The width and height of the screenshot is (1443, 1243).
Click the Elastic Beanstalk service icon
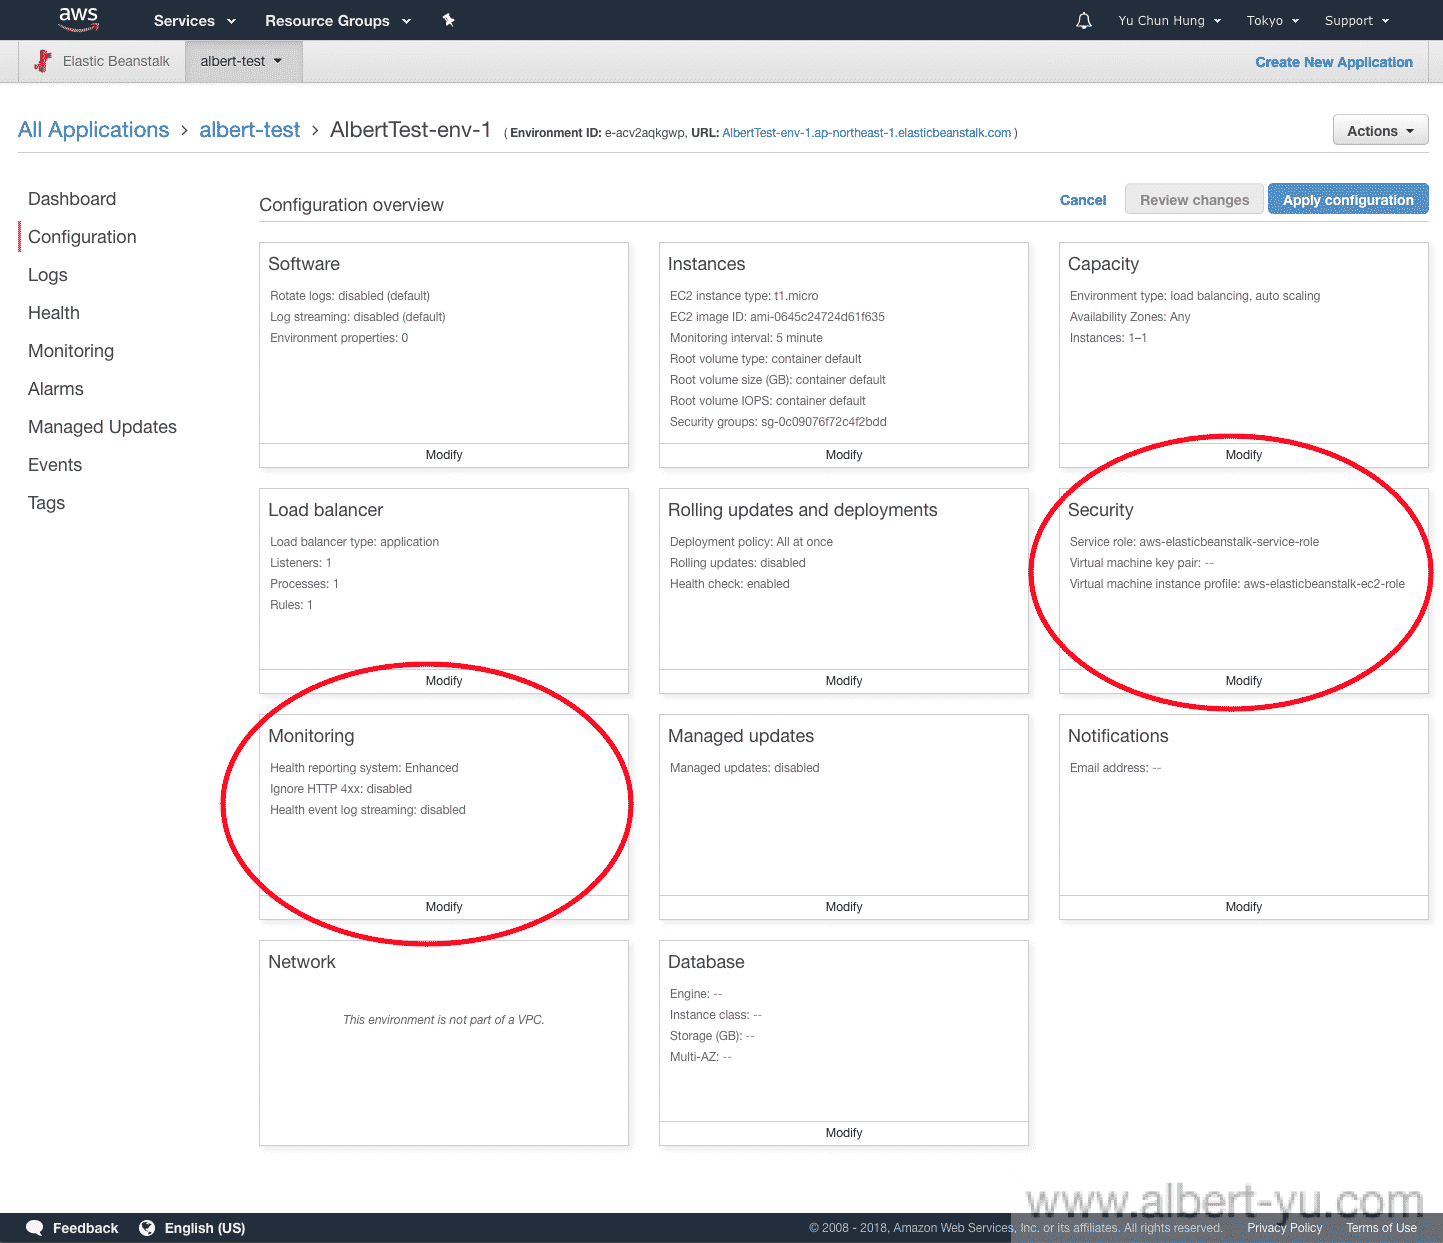tap(43, 61)
